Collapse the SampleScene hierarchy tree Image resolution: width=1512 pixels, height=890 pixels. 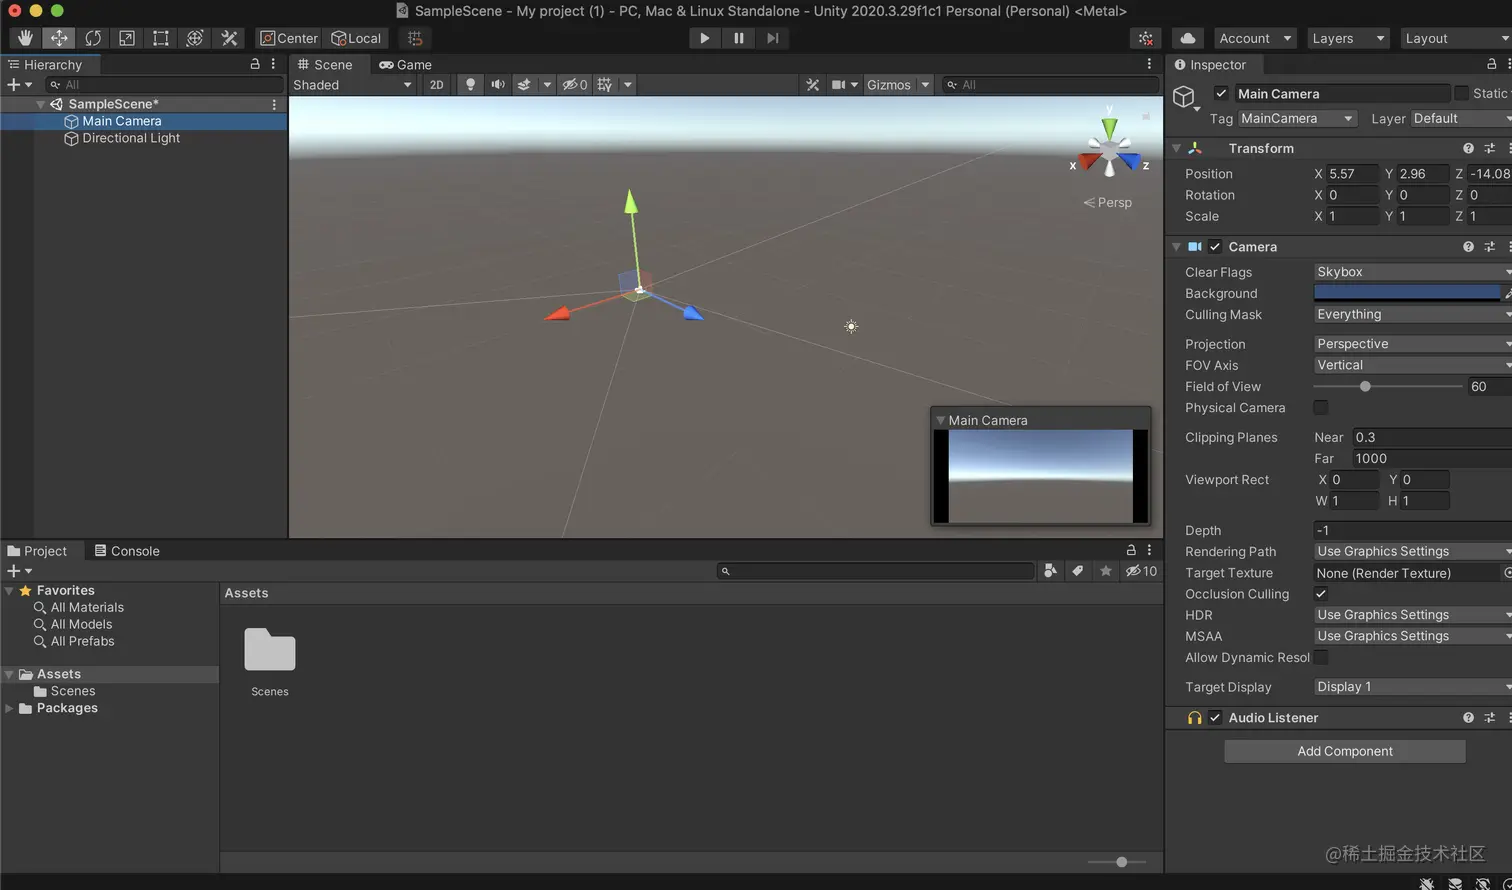(x=41, y=104)
